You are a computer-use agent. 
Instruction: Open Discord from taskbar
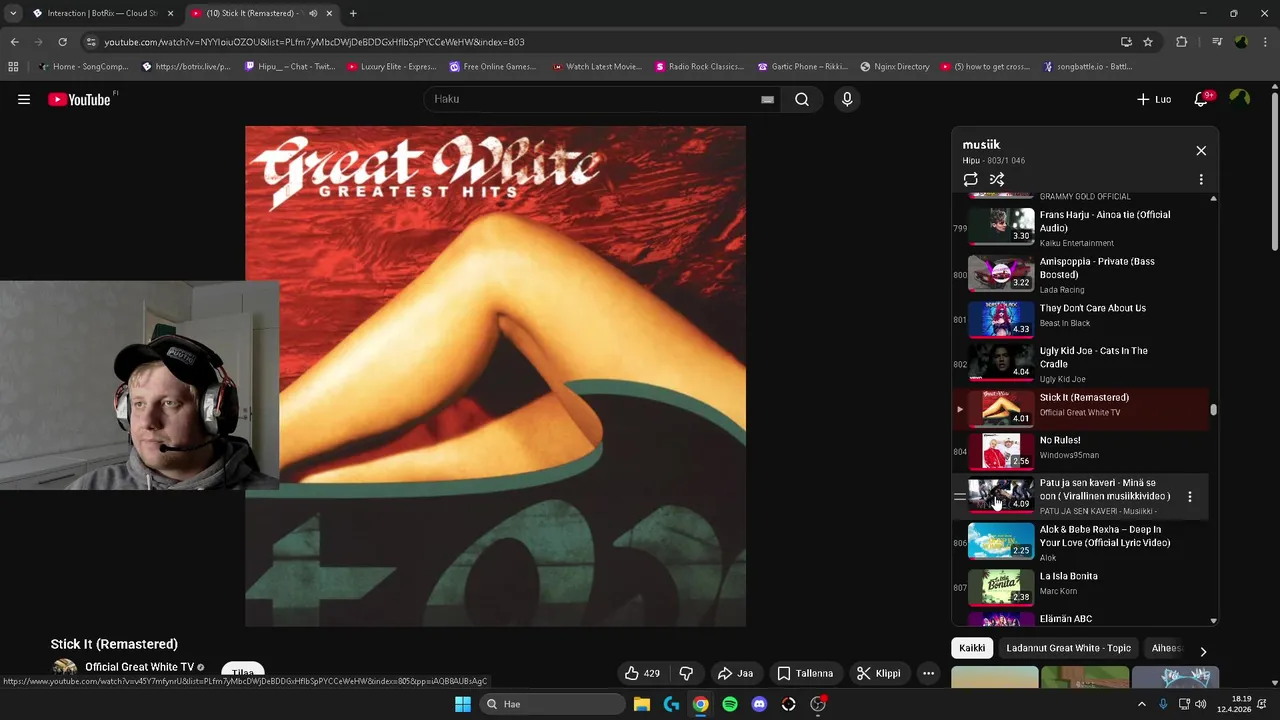(x=759, y=704)
